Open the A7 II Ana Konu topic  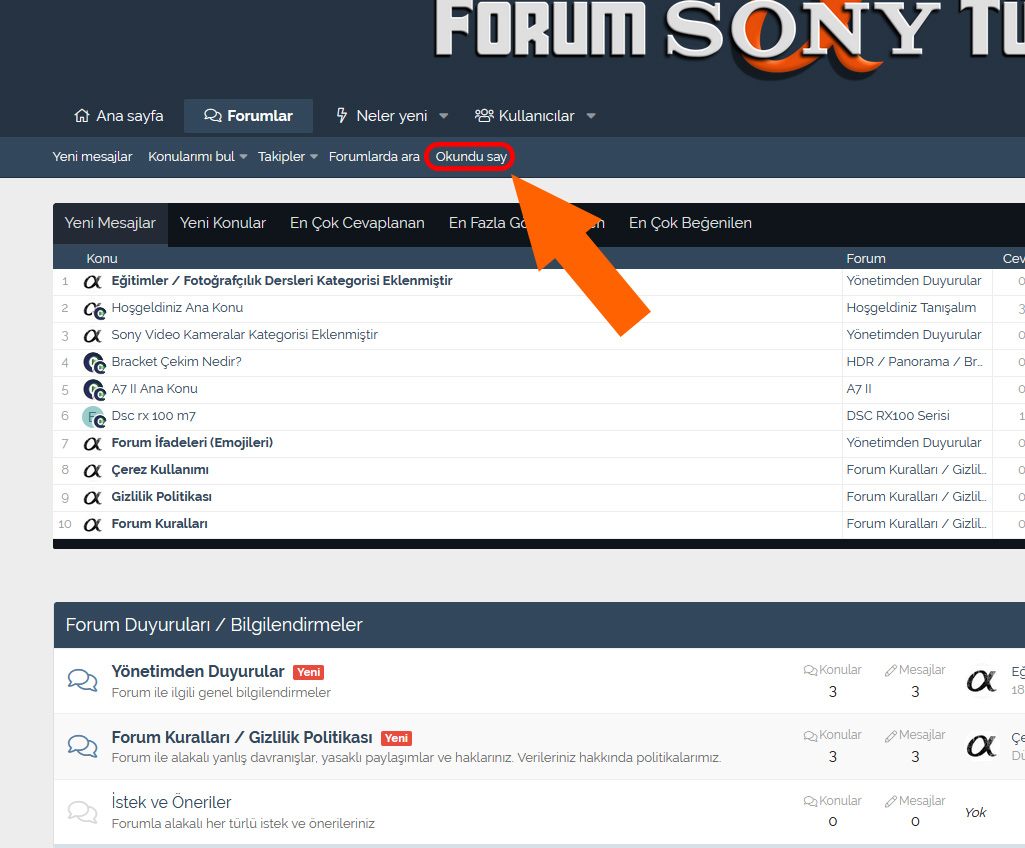coord(154,389)
